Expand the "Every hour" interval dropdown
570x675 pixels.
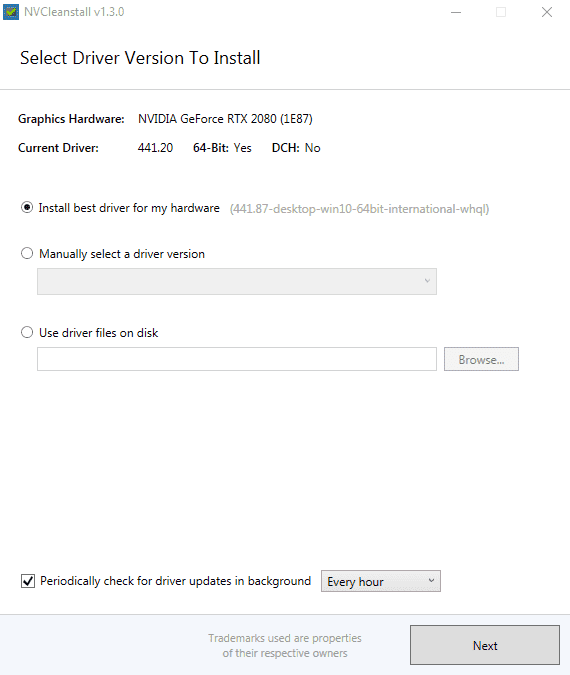[x=381, y=581]
